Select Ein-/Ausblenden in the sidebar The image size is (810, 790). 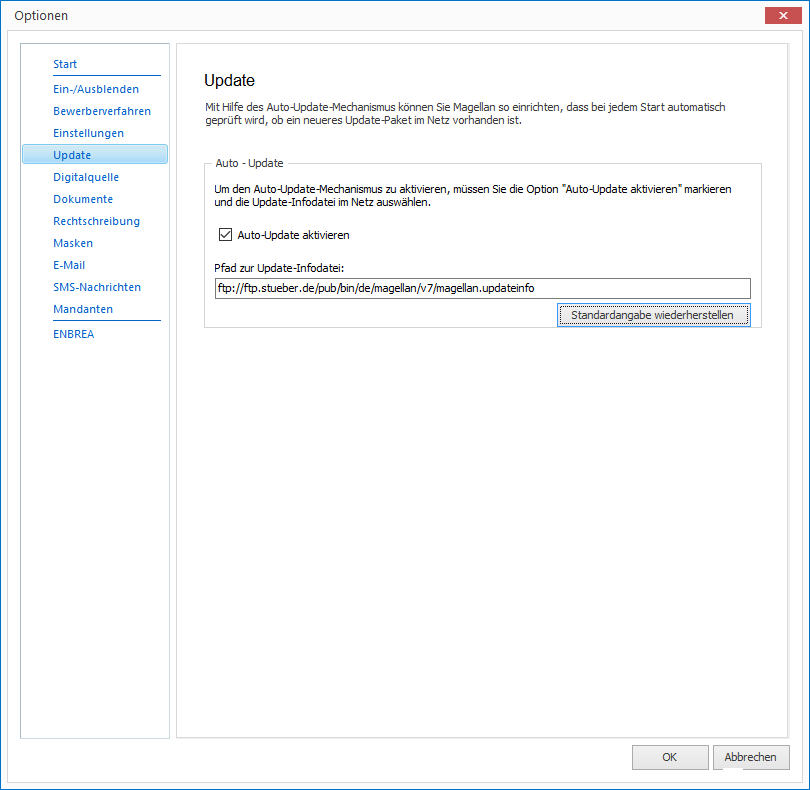(x=96, y=89)
